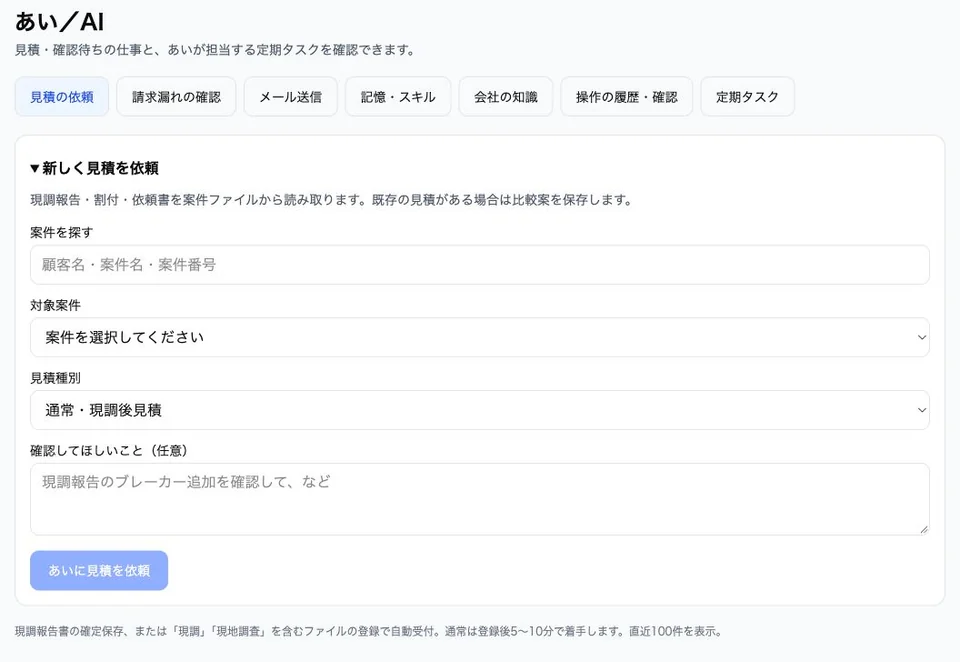Click the 確認してほしいこと（任意） label

tap(109, 451)
